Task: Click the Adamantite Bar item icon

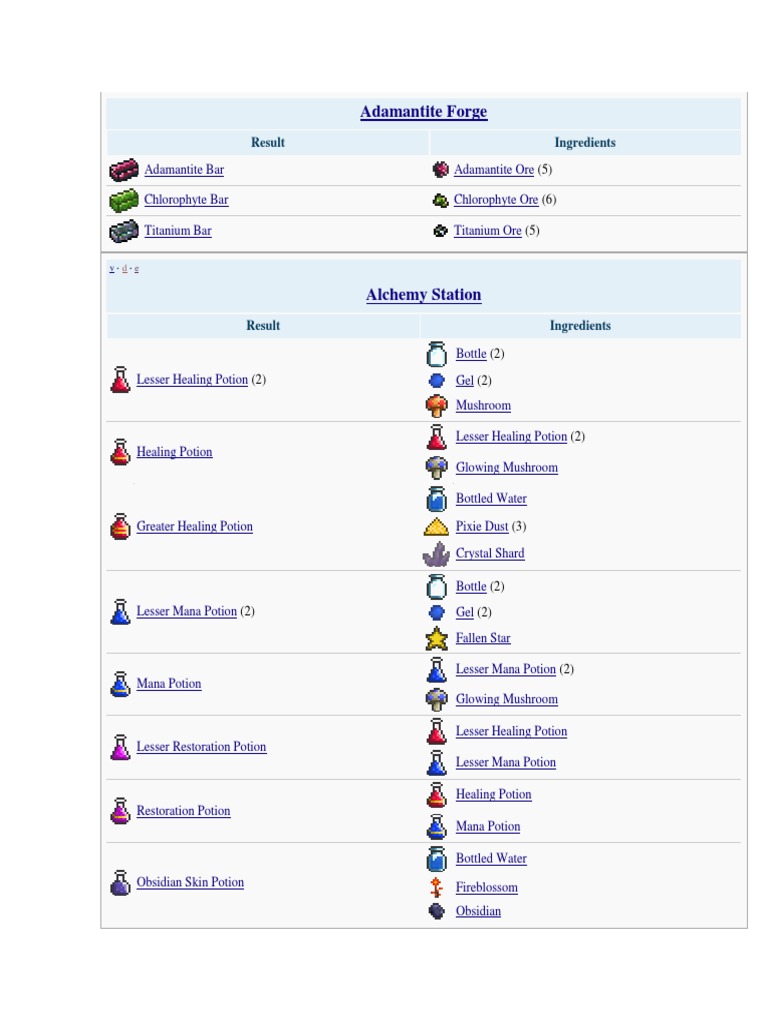Action: click(123, 170)
